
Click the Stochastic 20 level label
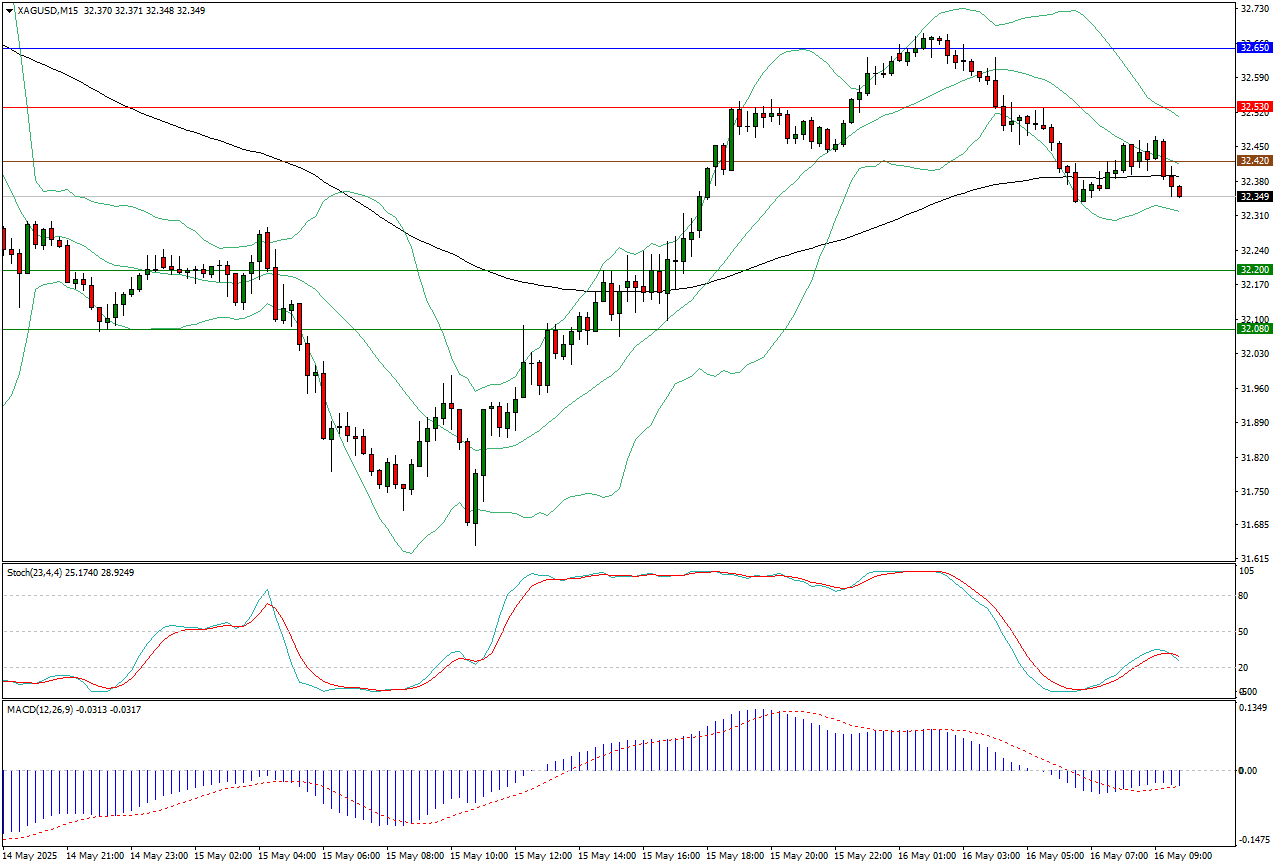tap(1245, 667)
